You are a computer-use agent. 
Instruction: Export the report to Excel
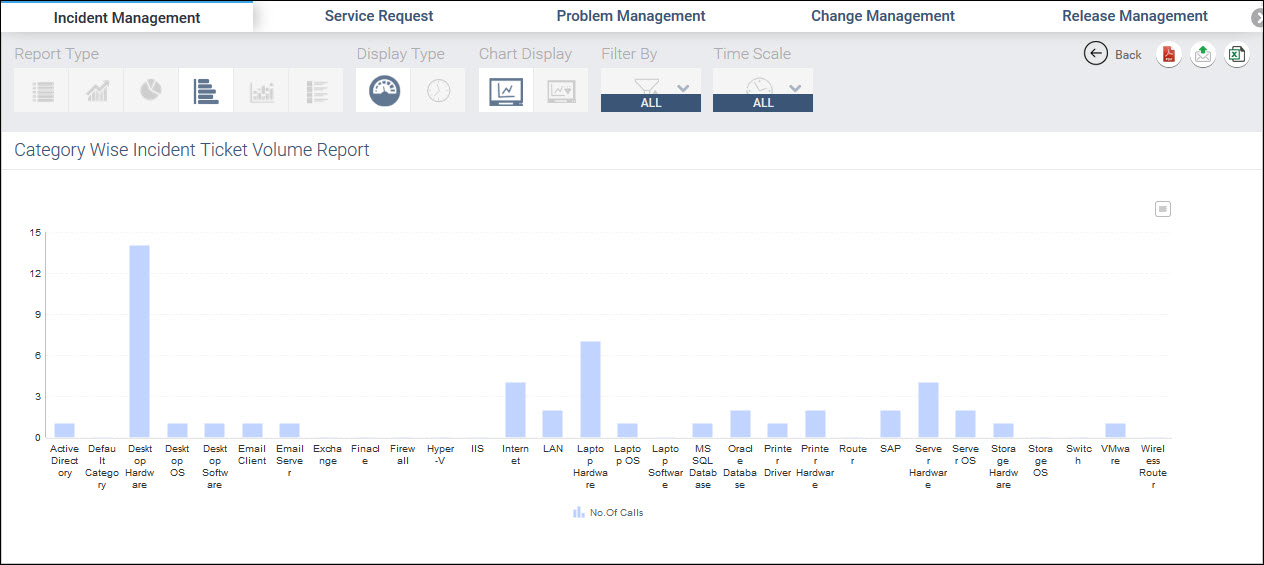1237,55
